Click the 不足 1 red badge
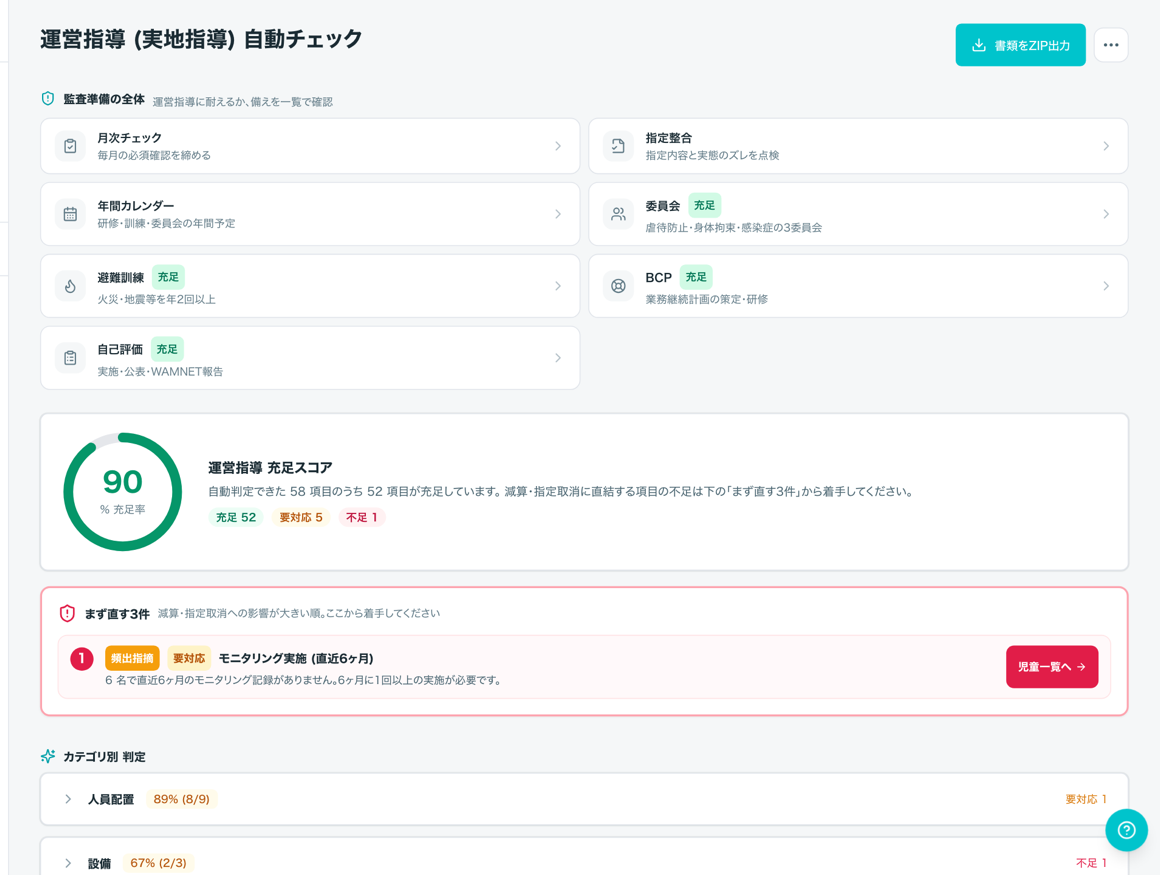The image size is (1160, 875). tap(362, 517)
